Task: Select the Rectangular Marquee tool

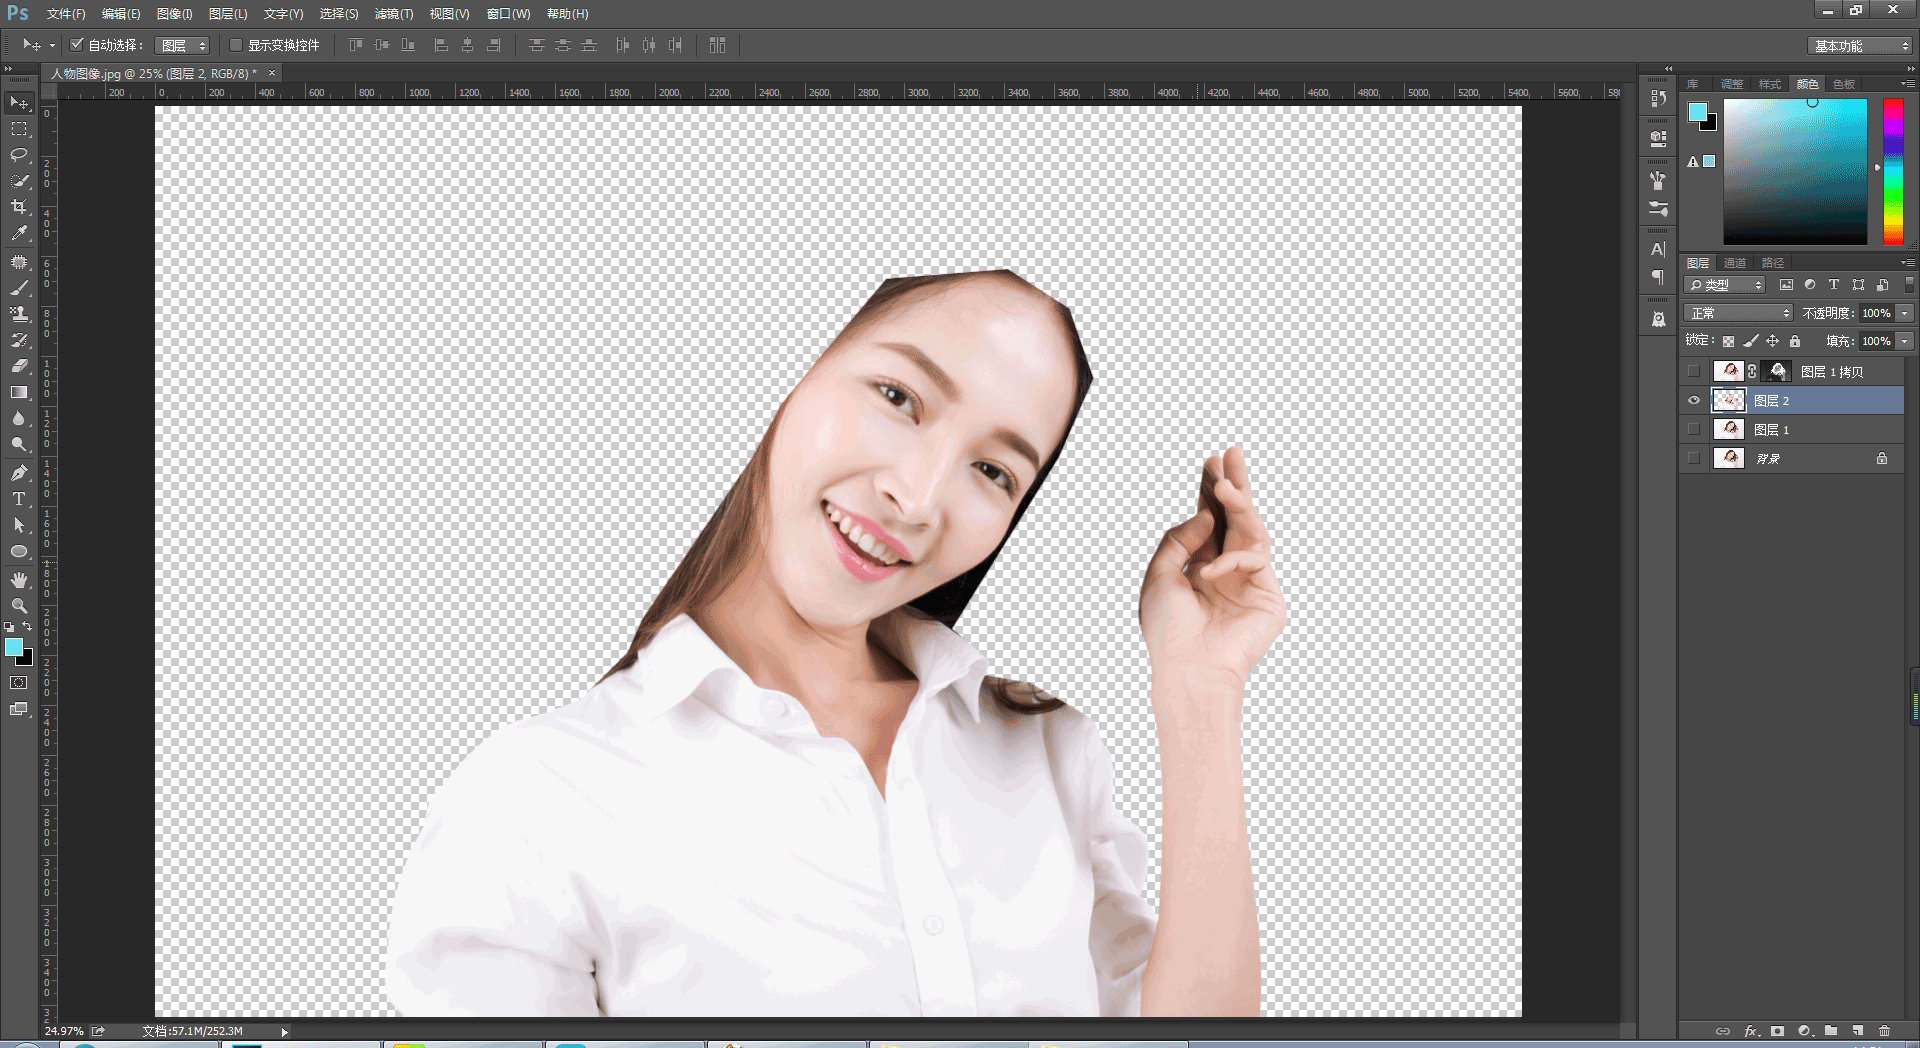Action: (19, 129)
